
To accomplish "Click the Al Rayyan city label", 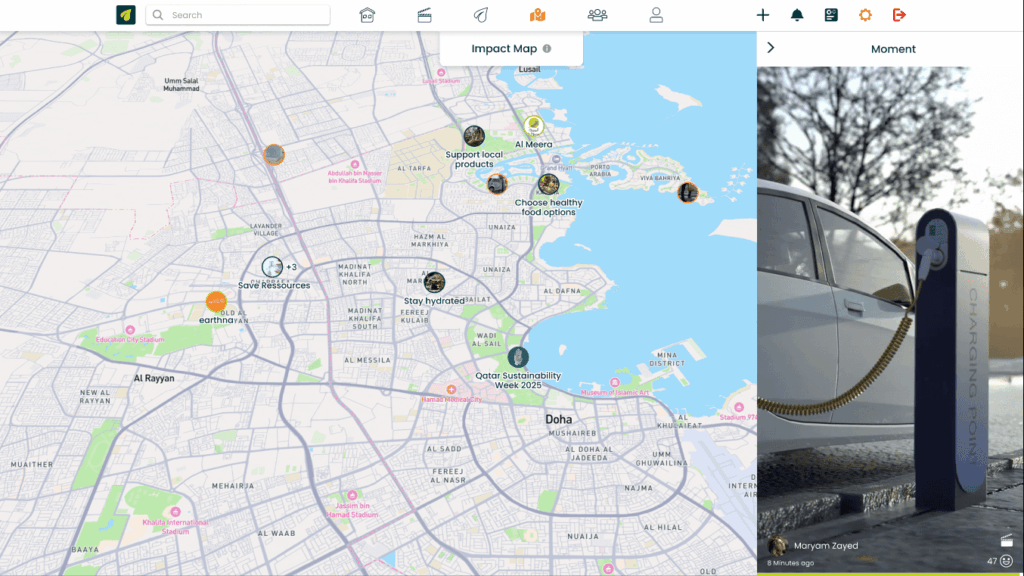I will point(154,378).
